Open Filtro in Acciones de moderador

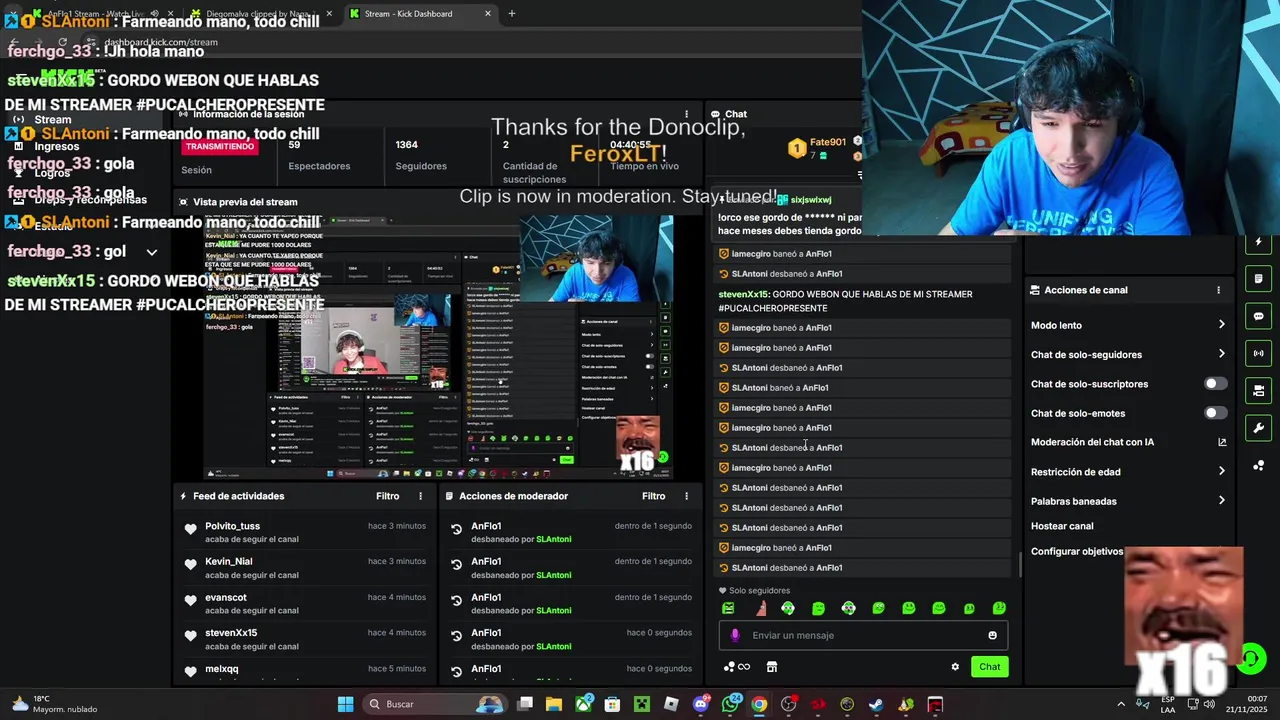click(653, 496)
